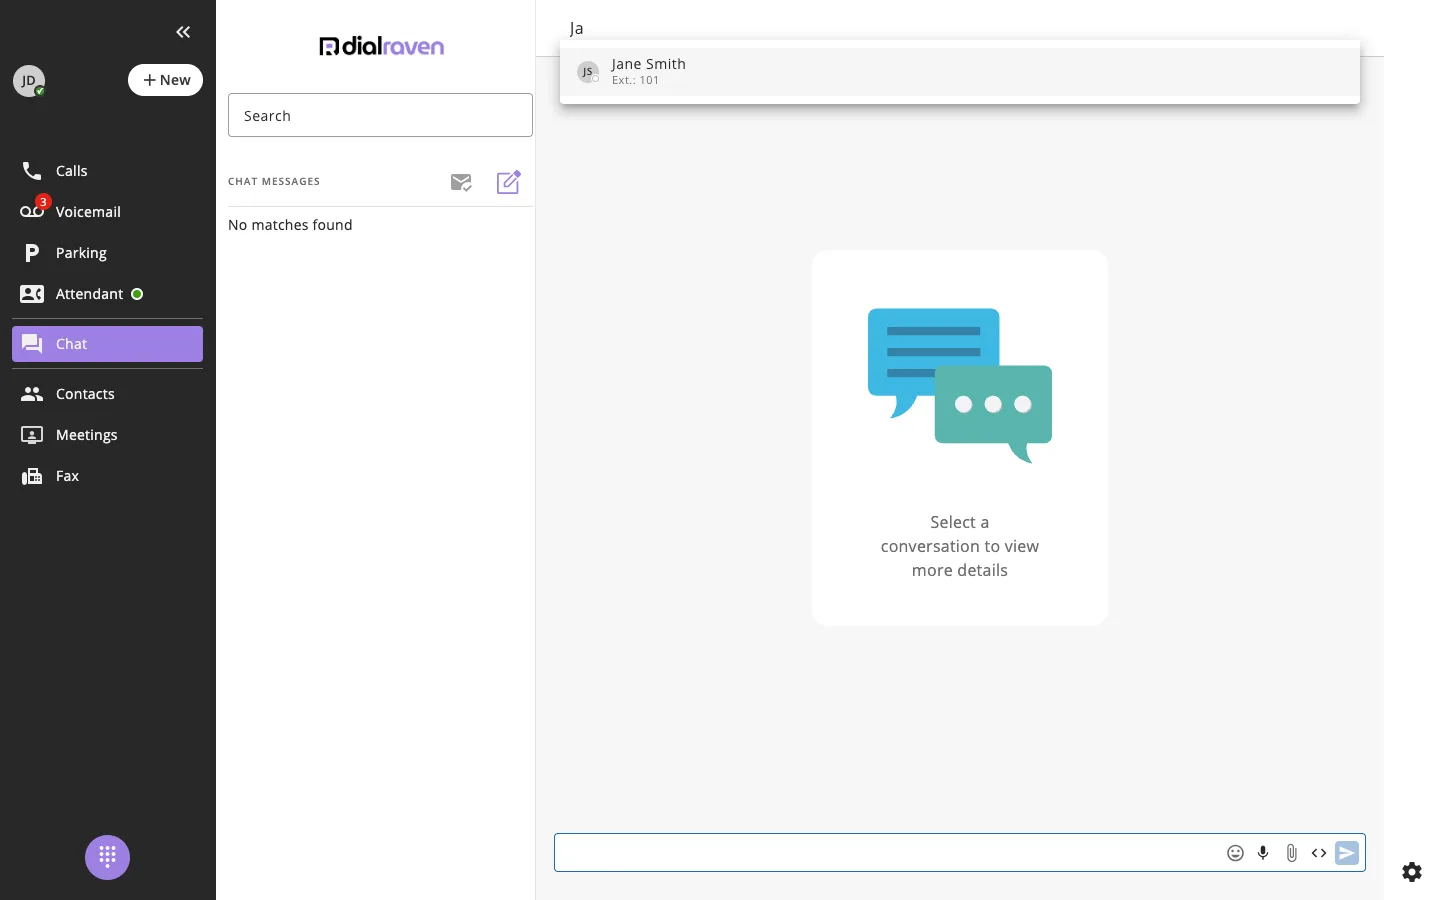Open settings with the gear icon

pos(1412,872)
